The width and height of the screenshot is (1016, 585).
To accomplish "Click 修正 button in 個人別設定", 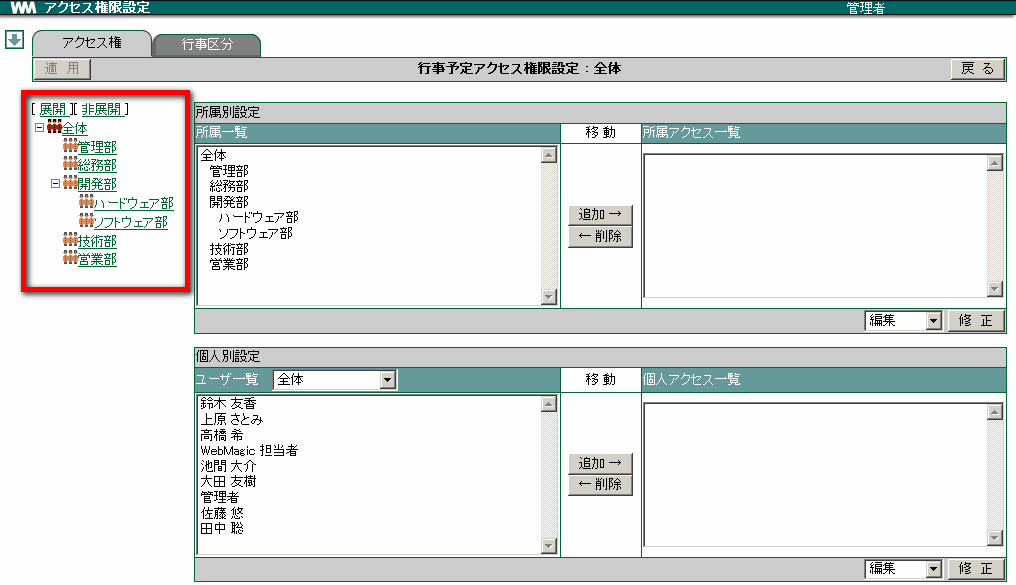I will (976, 569).
